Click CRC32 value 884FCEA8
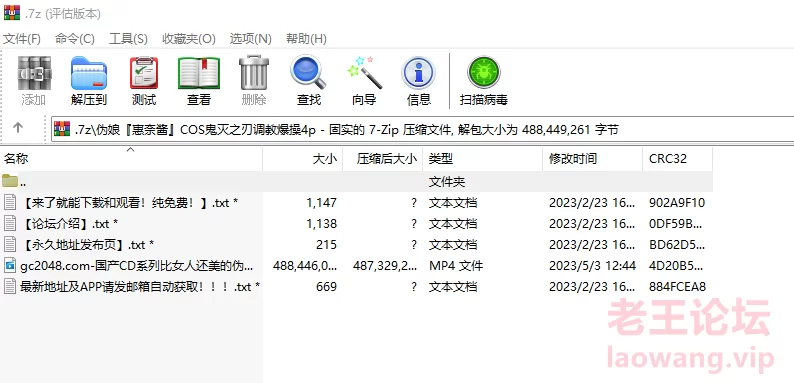The height and width of the screenshot is (383, 794). click(677, 287)
